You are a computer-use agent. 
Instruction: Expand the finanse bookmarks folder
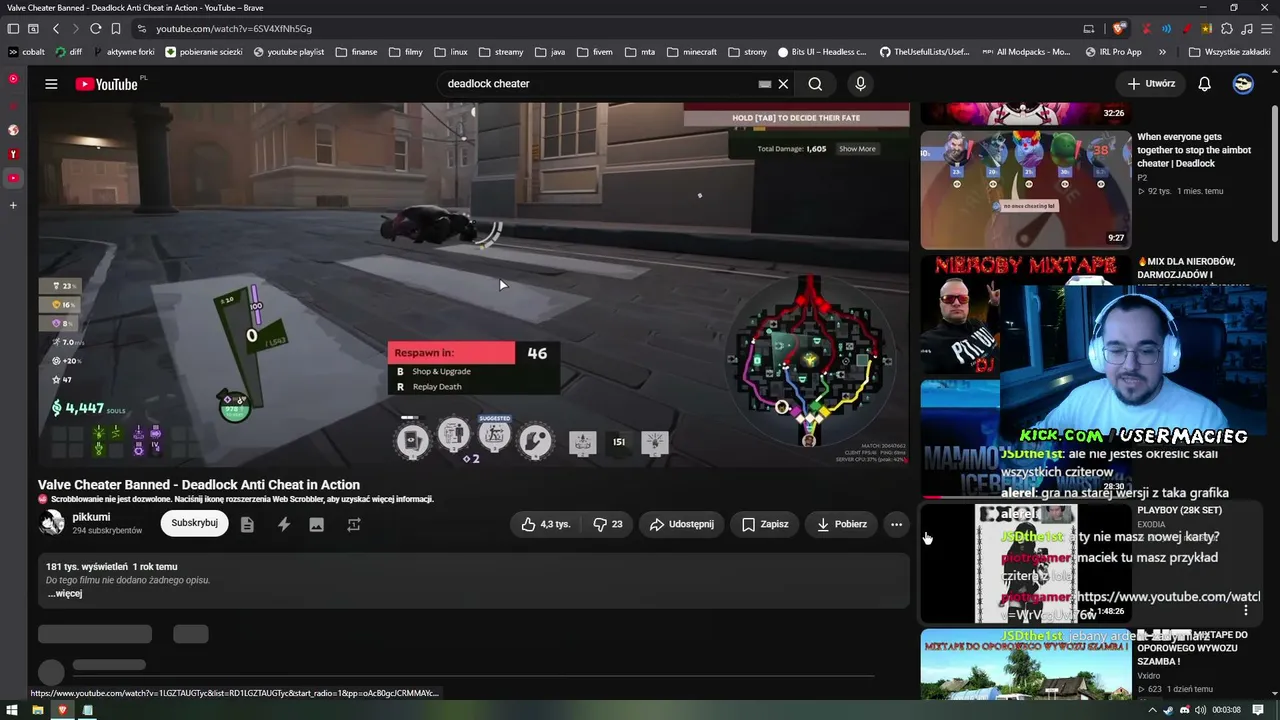point(357,52)
